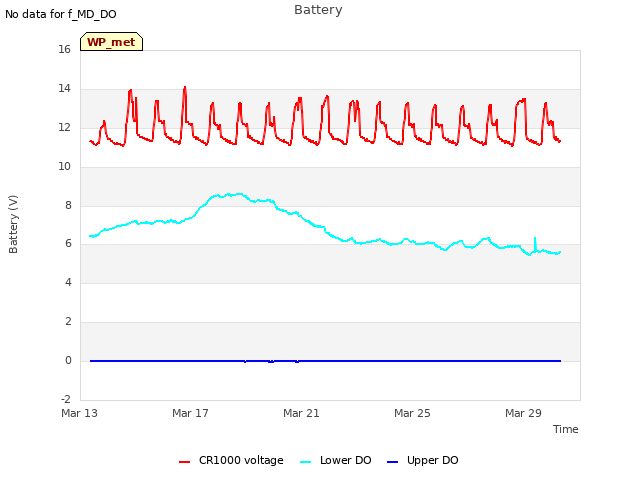The height and width of the screenshot is (480, 640).
Task: Click the Mar 25 x-axis tick label
Action: point(412,413)
